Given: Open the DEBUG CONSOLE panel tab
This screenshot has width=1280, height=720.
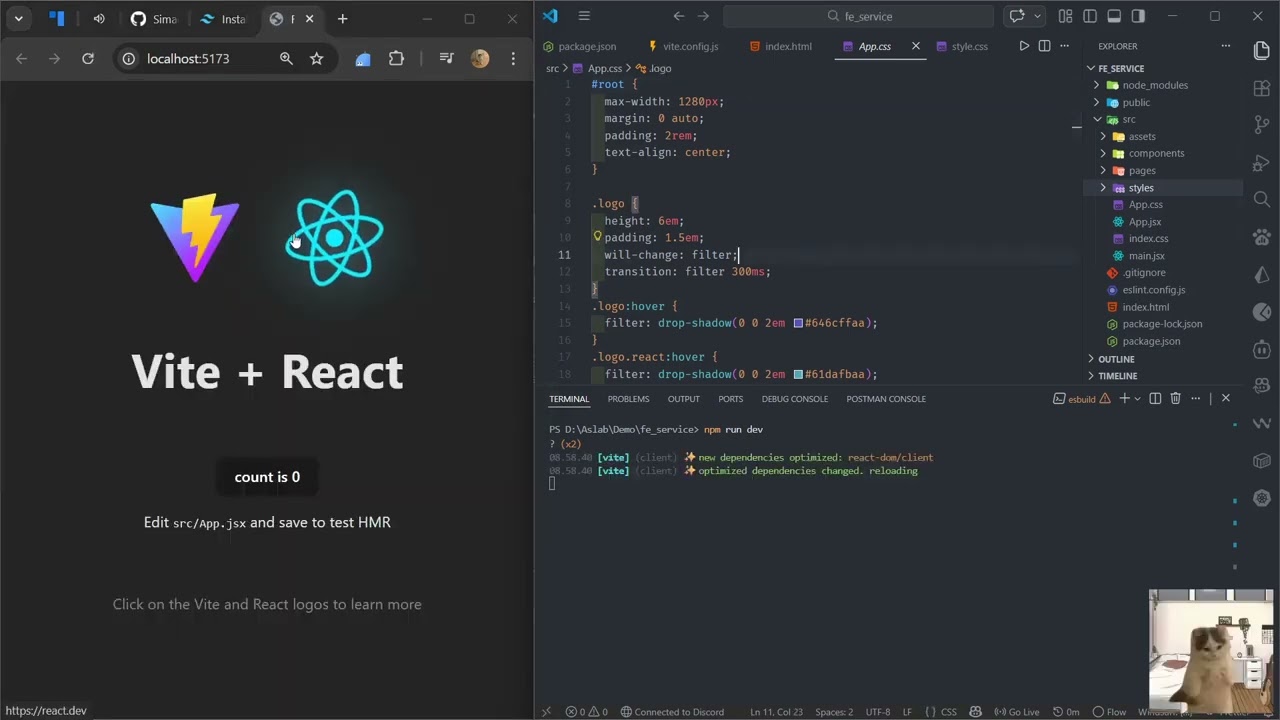Looking at the screenshot, I should click(794, 399).
